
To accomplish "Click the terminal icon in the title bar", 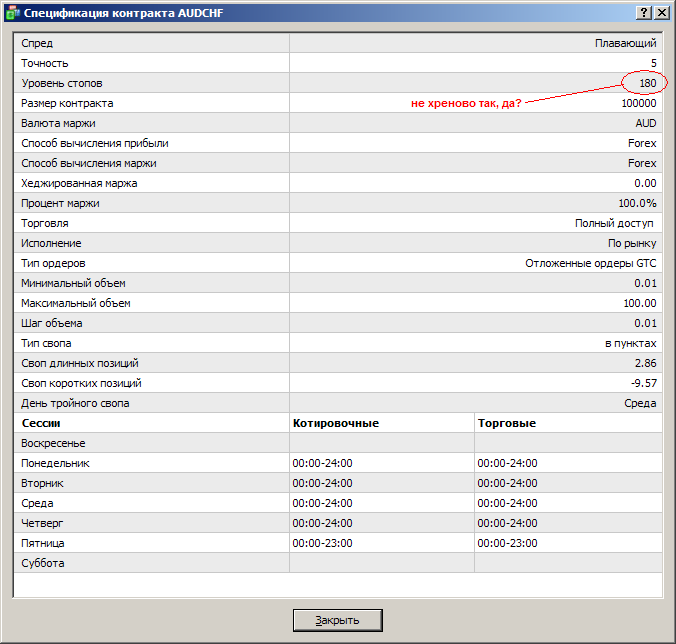I will tap(12, 13).
